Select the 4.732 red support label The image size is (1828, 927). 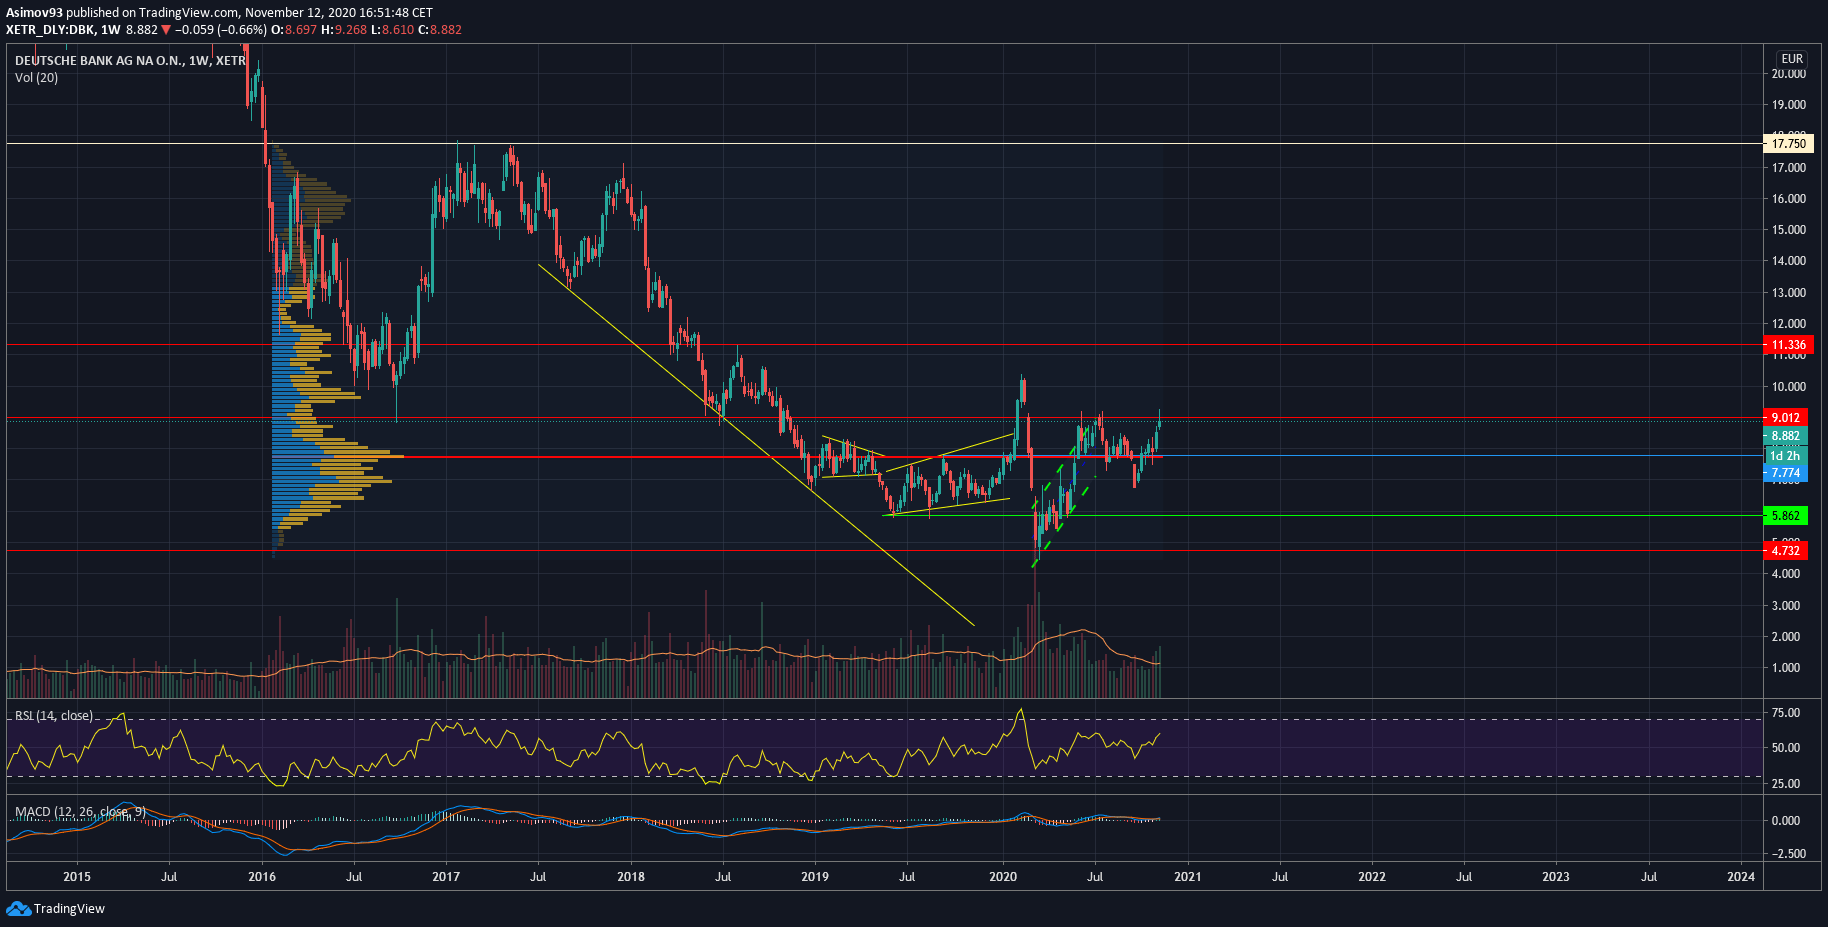point(1785,551)
